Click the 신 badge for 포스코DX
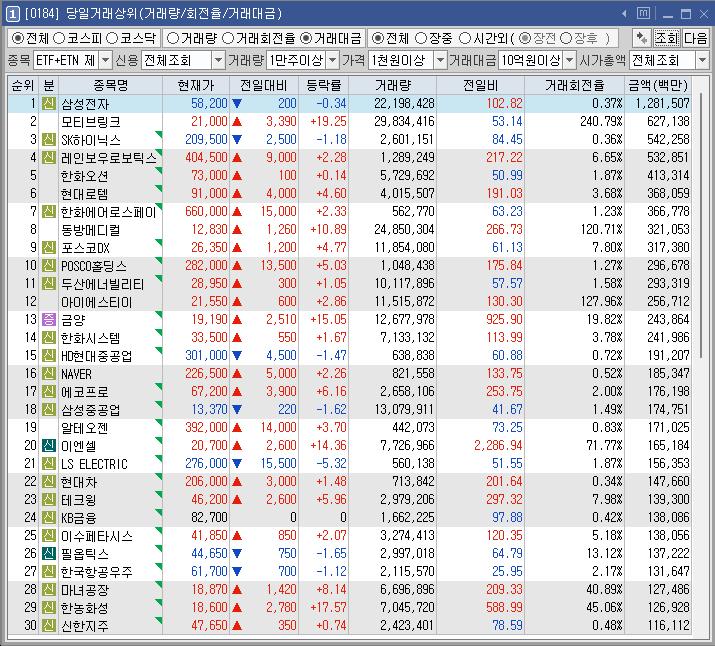 49,248
